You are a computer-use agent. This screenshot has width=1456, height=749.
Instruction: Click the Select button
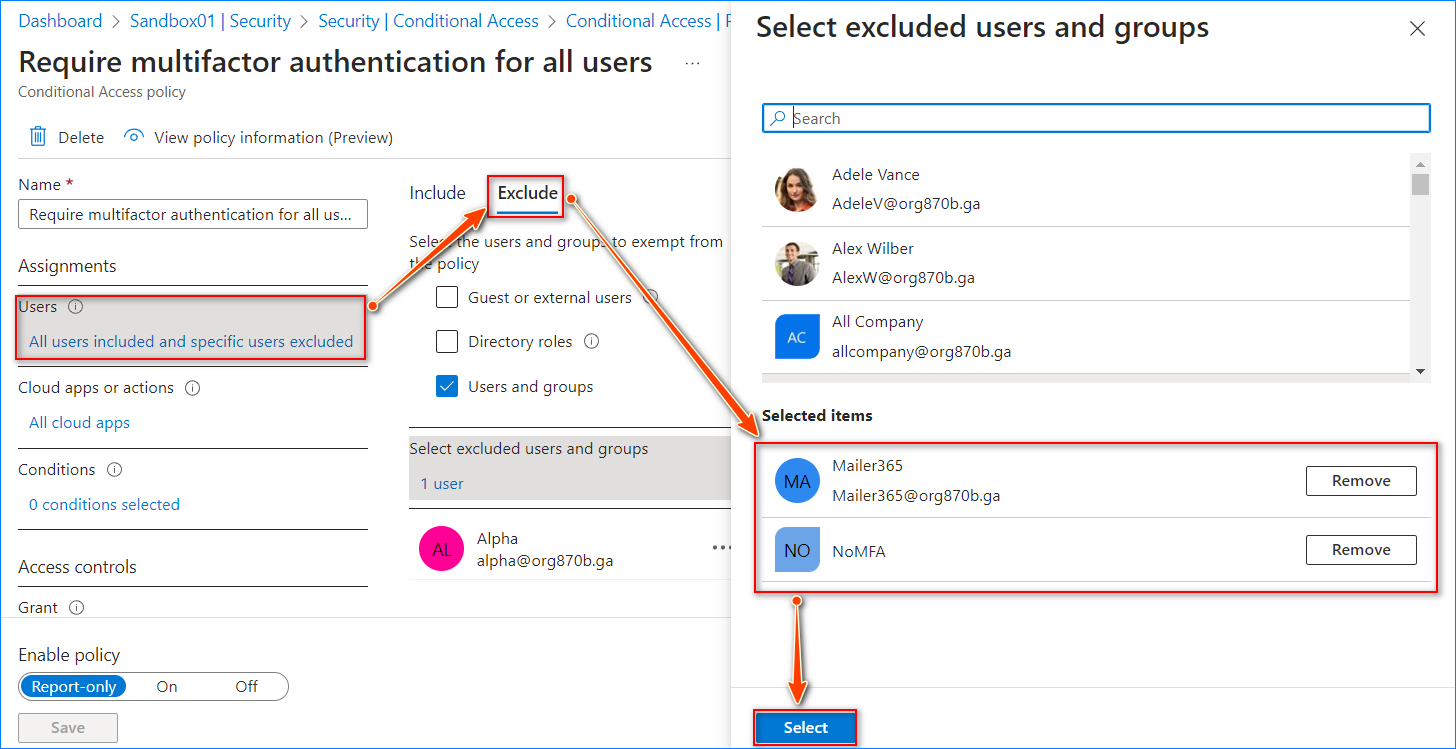806,728
